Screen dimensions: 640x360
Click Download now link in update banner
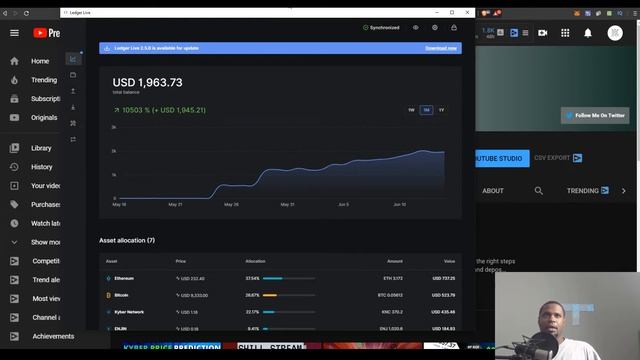click(x=441, y=48)
